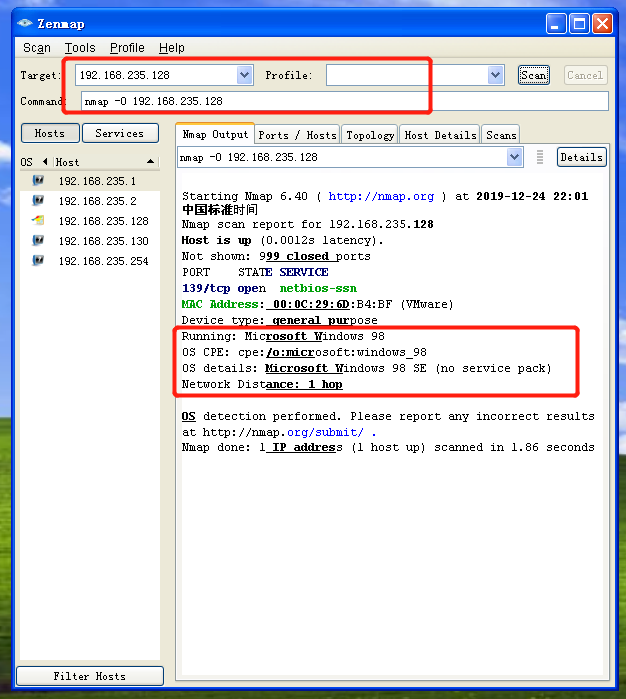
Task: Select host 192.168.235.130 in list
Action: click(x=90, y=241)
